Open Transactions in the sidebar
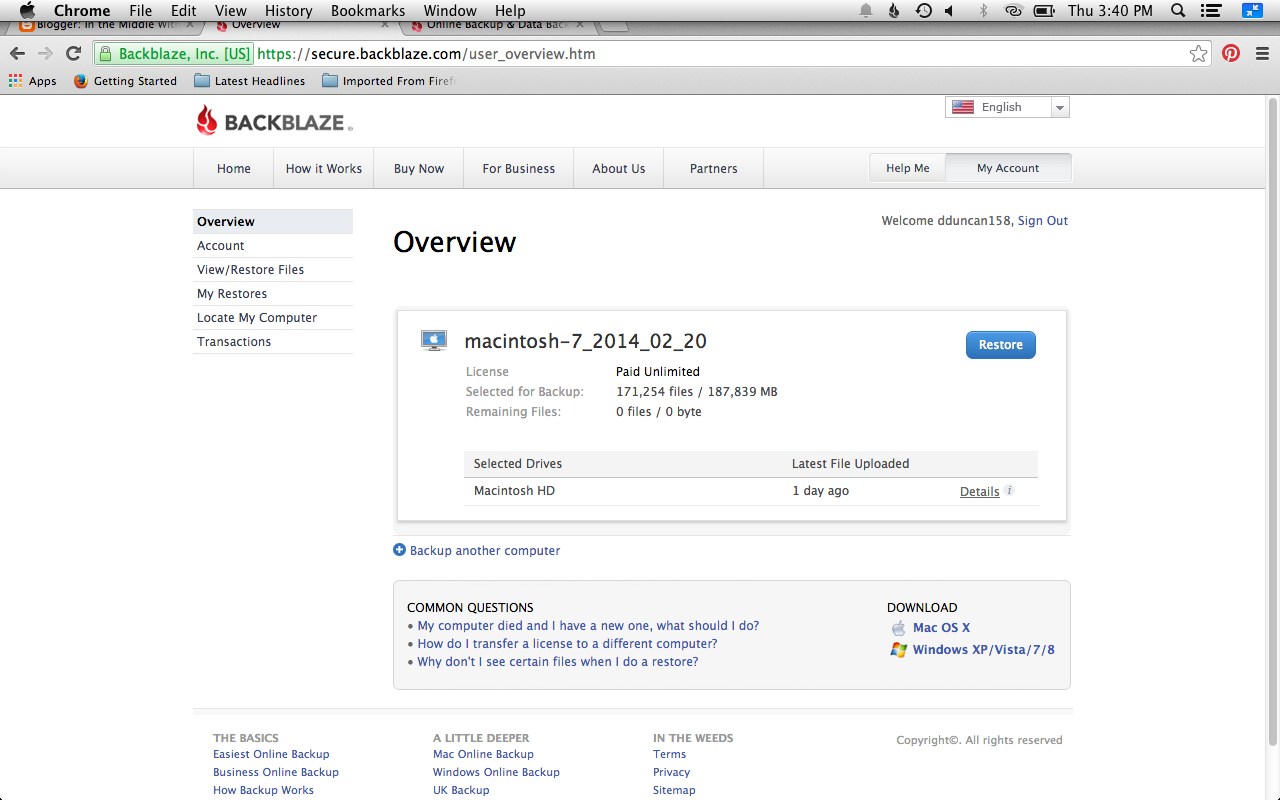The image size is (1280, 800). click(273, 342)
